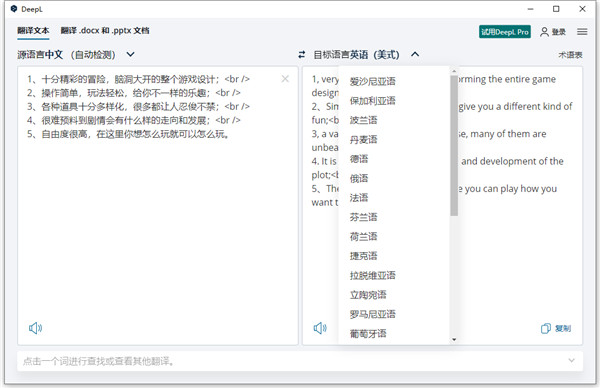Choose 捷克语 as target language
600x388 pixels.
click(364, 256)
